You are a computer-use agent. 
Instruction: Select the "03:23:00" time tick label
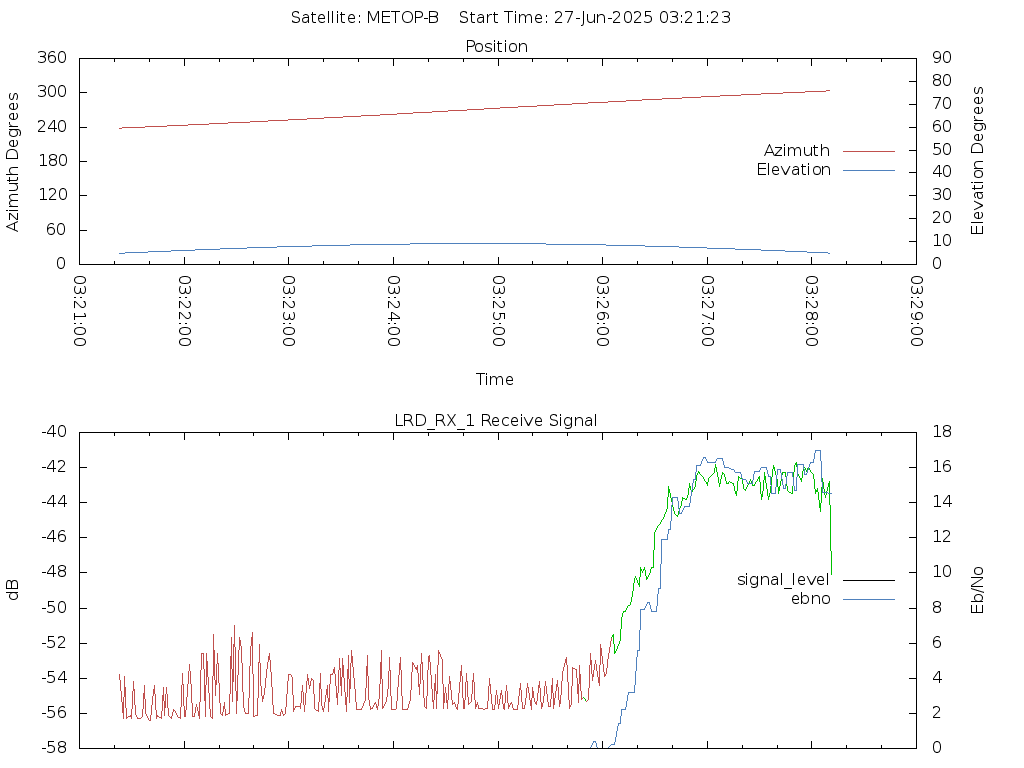[289, 311]
